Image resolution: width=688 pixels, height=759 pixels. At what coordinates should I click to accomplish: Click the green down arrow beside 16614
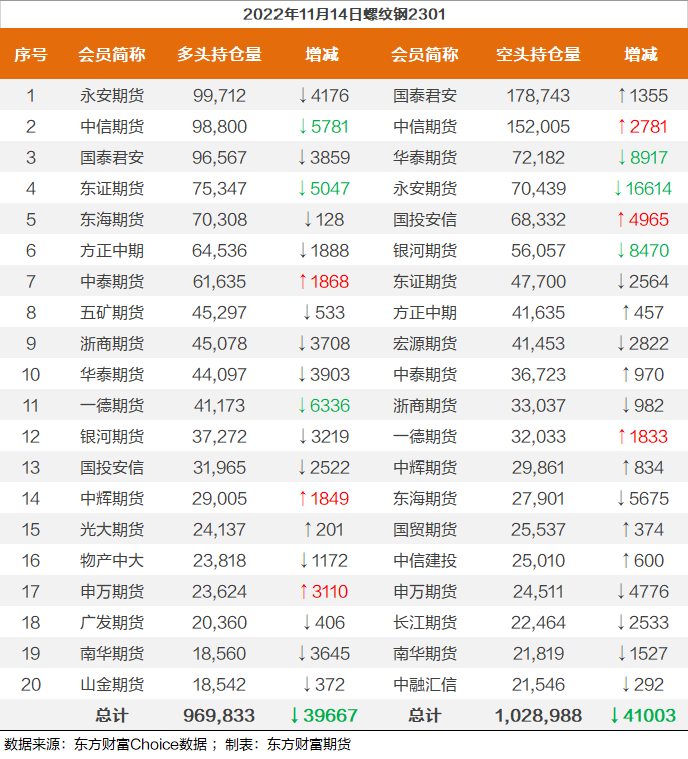pos(618,189)
